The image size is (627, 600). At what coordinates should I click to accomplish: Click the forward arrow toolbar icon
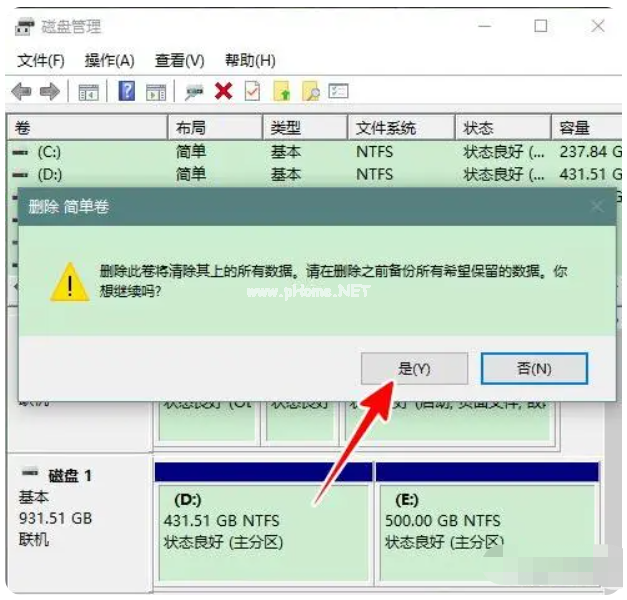pos(48,92)
